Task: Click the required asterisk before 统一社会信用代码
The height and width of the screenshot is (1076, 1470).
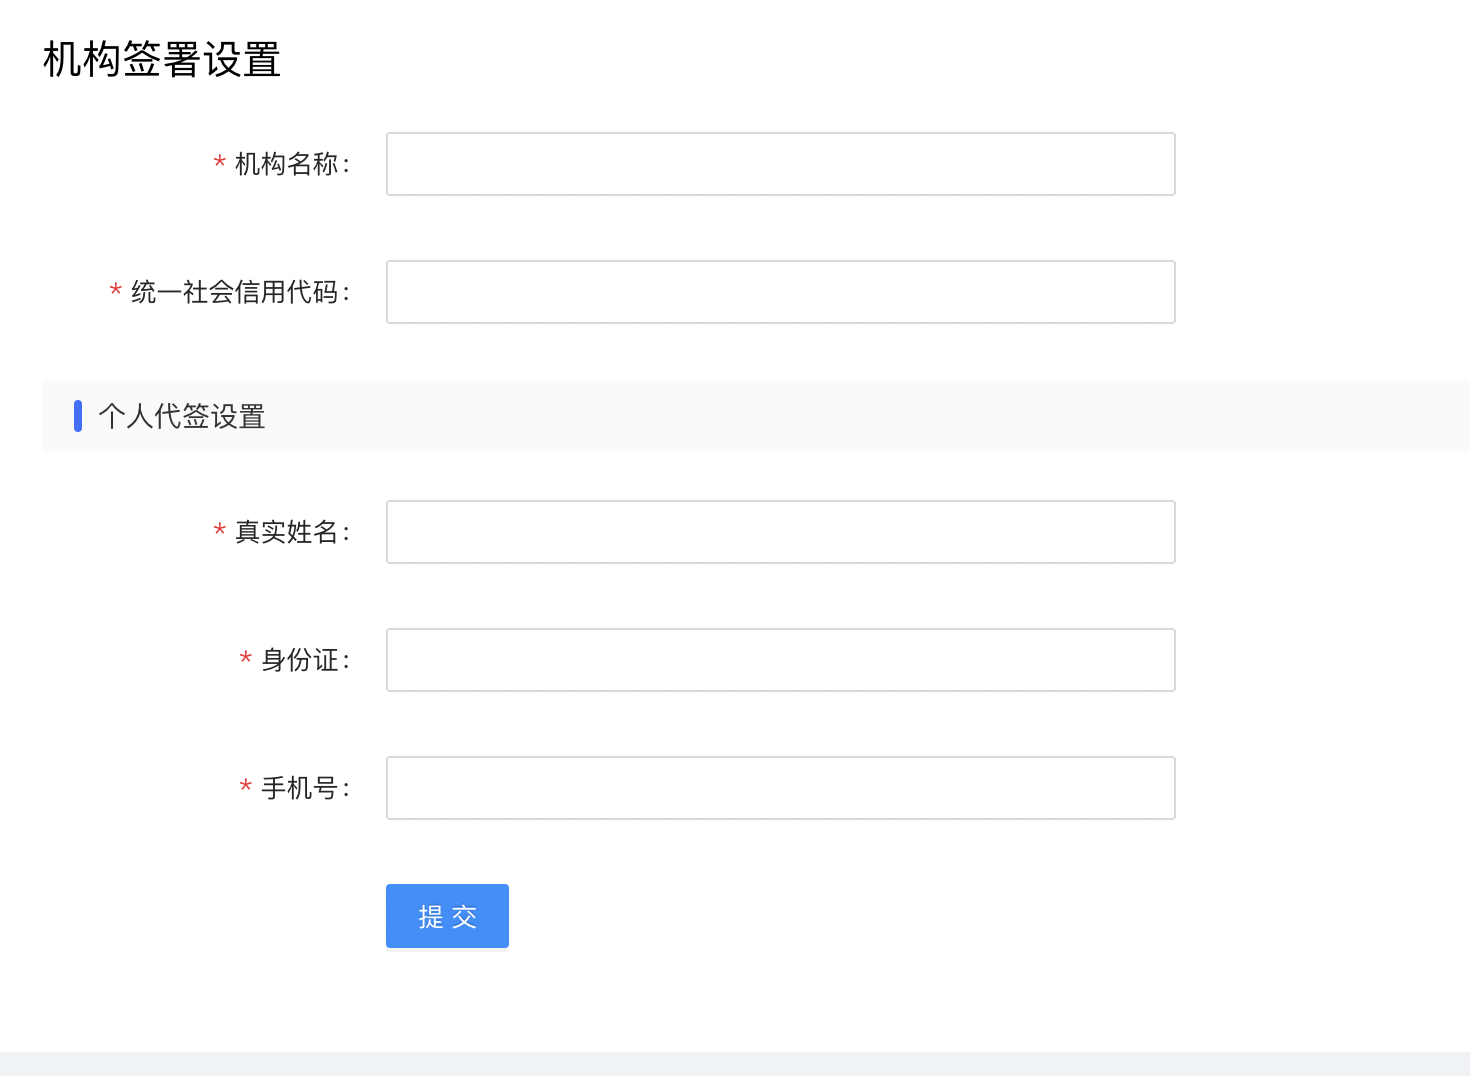Action: click(115, 290)
